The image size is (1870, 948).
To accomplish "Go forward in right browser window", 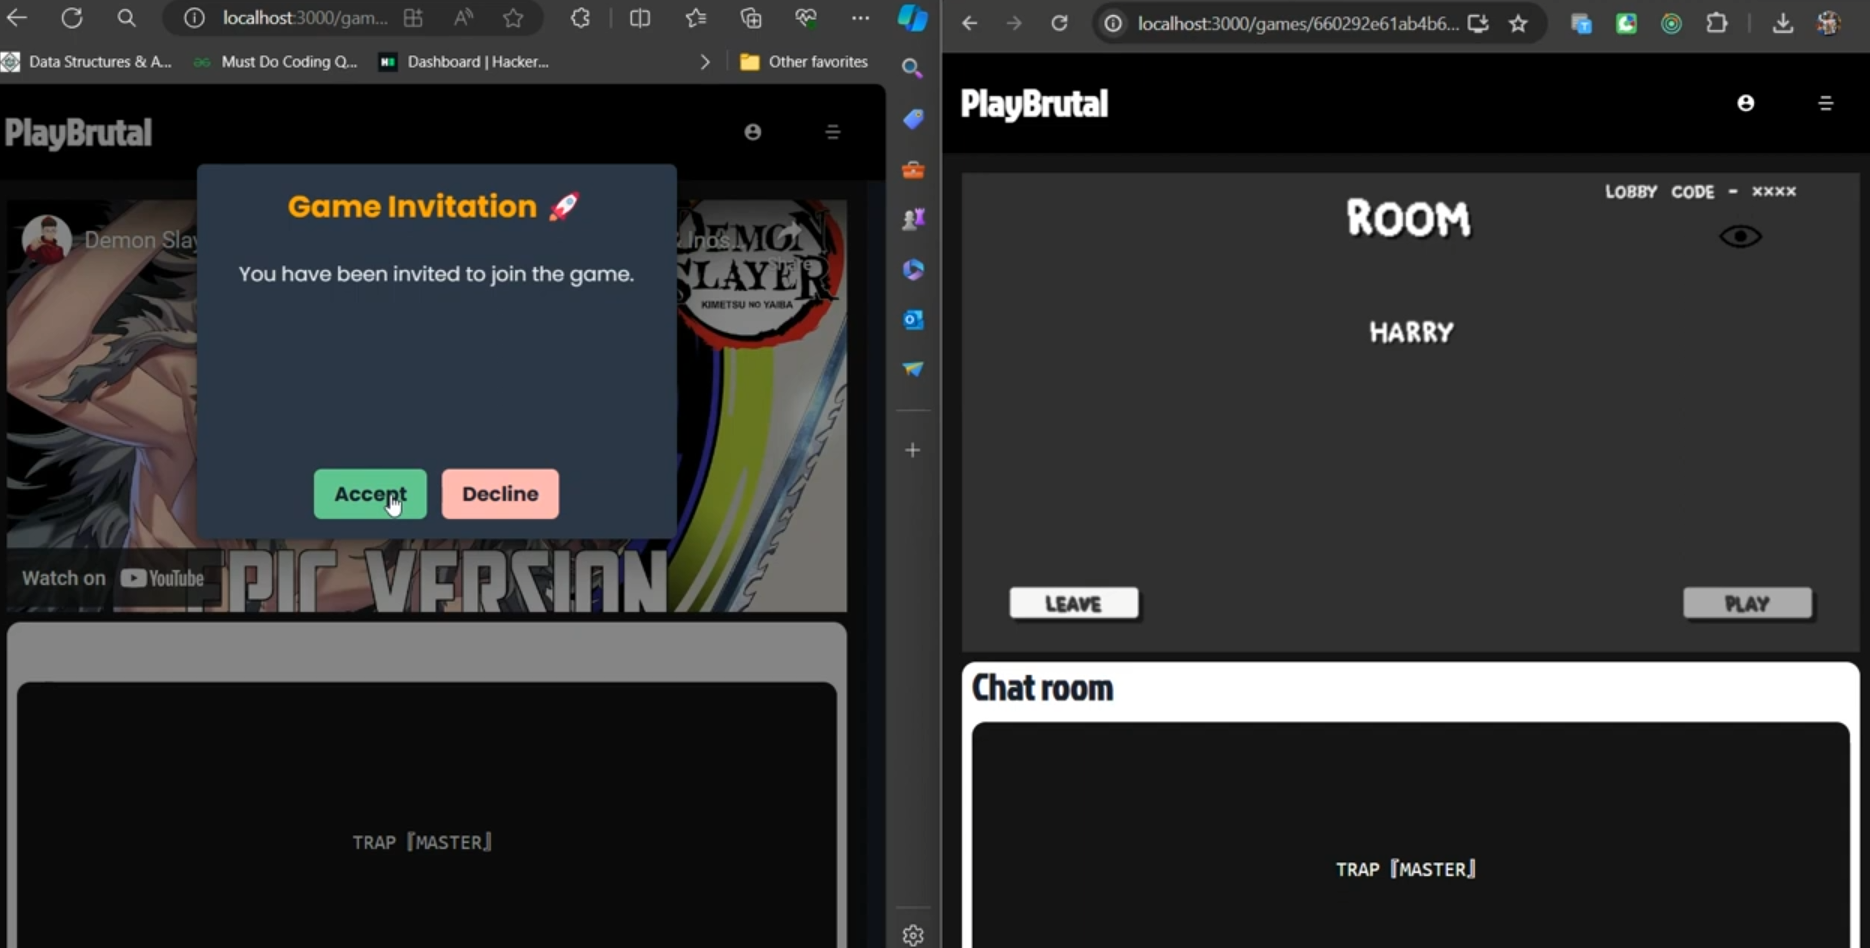I will [x=1014, y=23].
